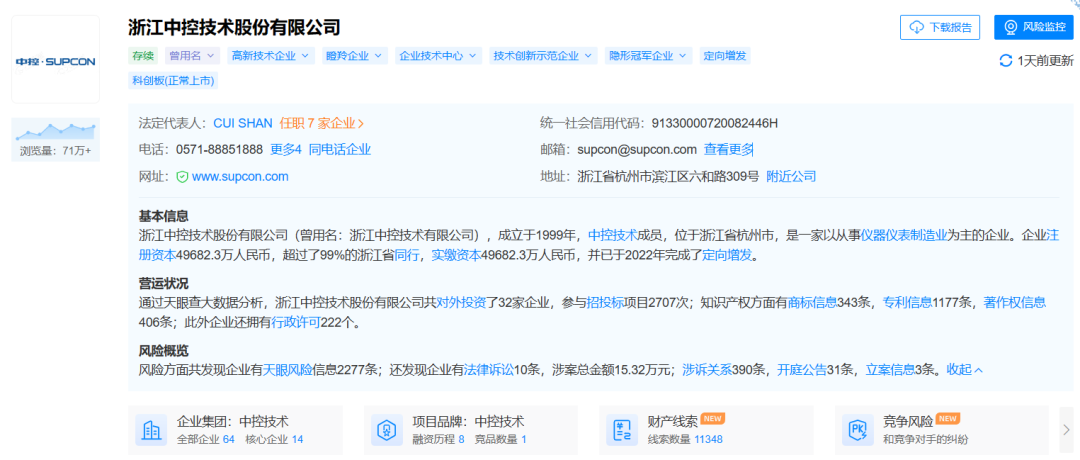Visit www.supcon.com website link
Viewport: 1080px width, 460px height.
point(240,176)
